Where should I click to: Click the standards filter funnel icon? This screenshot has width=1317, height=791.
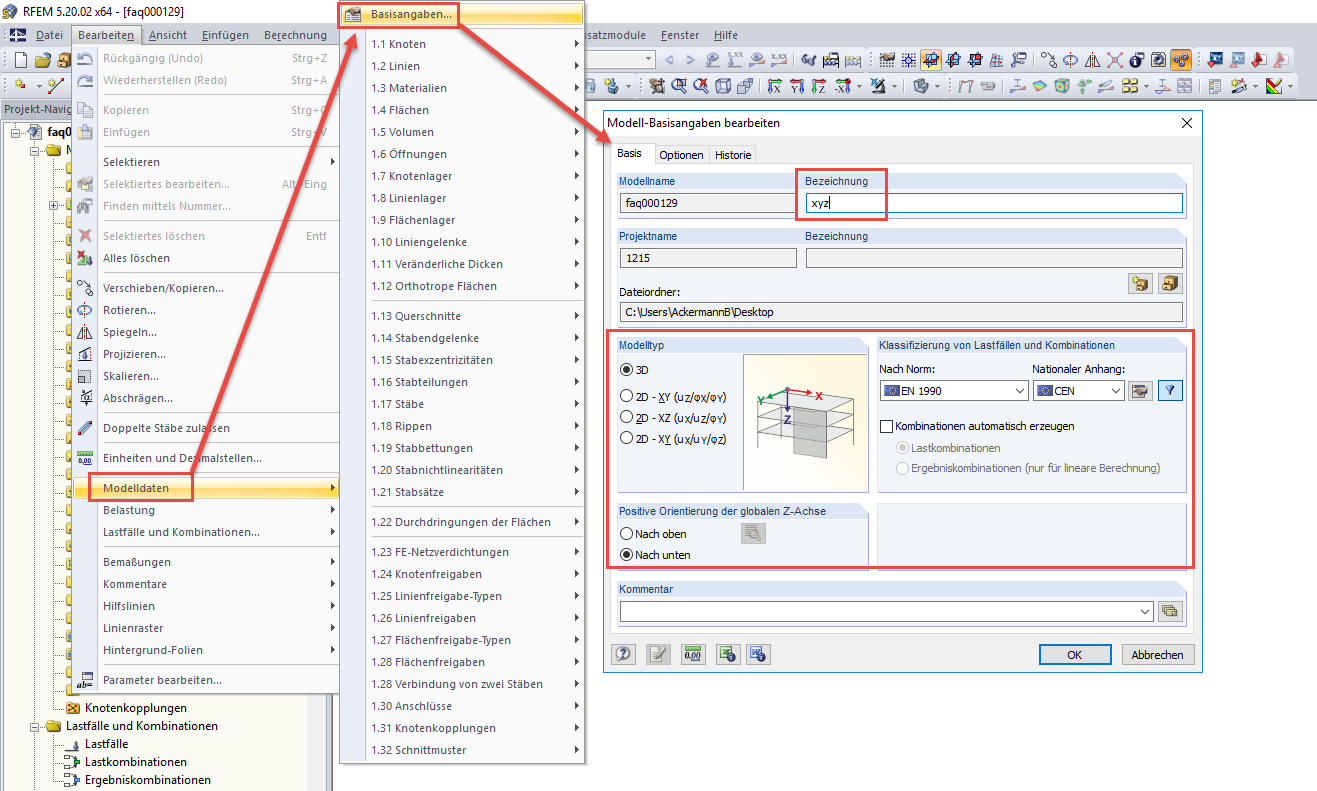coord(1170,391)
